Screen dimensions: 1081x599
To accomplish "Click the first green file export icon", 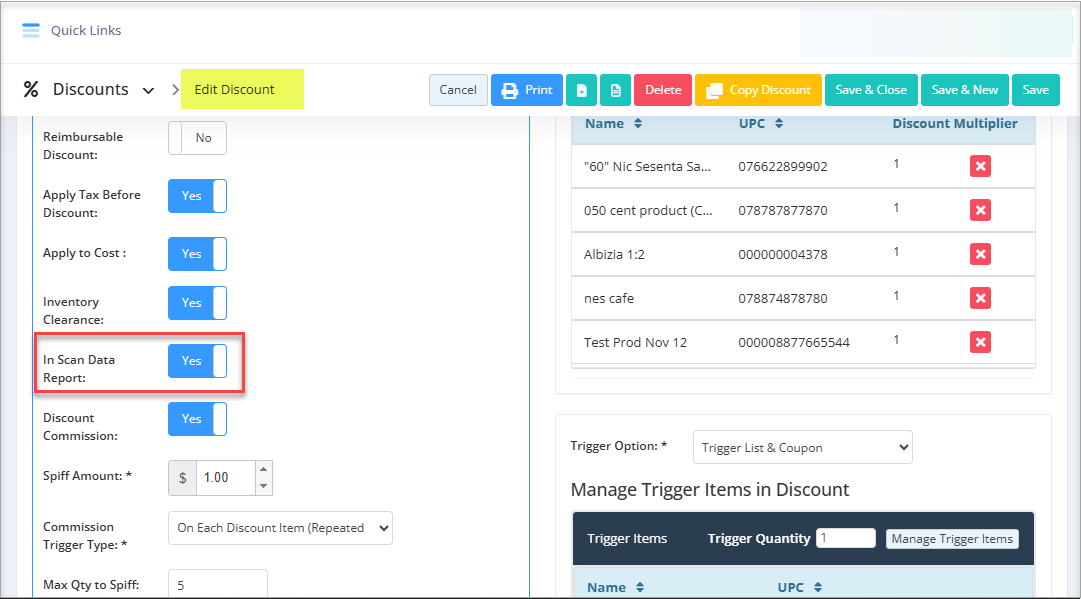I will [x=581, y=90].
